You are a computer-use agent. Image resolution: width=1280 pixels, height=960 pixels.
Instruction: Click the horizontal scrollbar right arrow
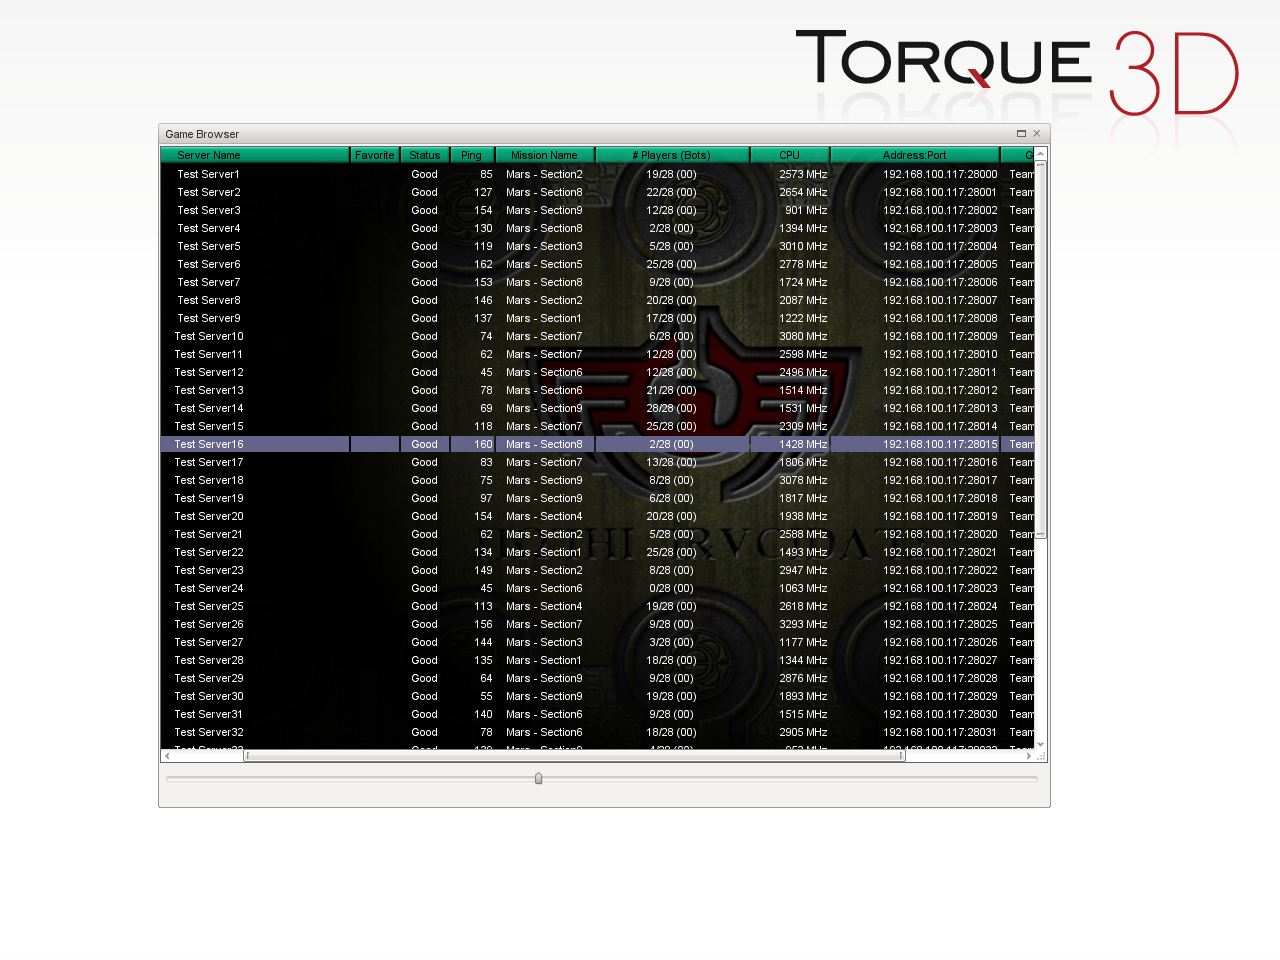(x=1028, y=756)
